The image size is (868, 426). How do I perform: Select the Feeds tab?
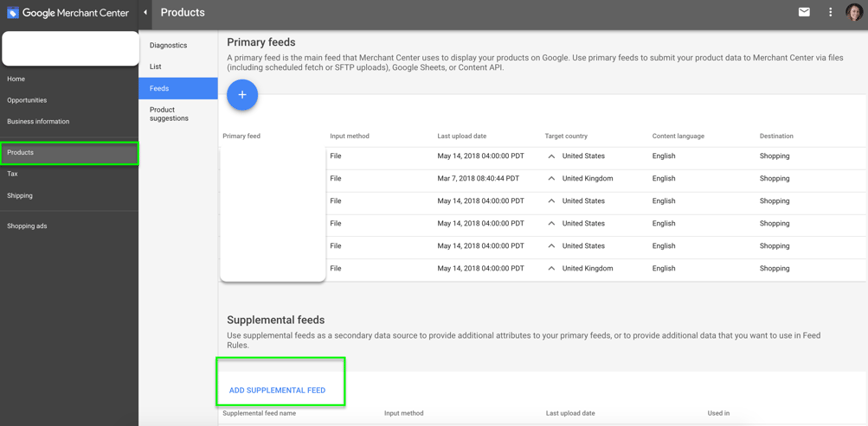click(x=159, y=89)
